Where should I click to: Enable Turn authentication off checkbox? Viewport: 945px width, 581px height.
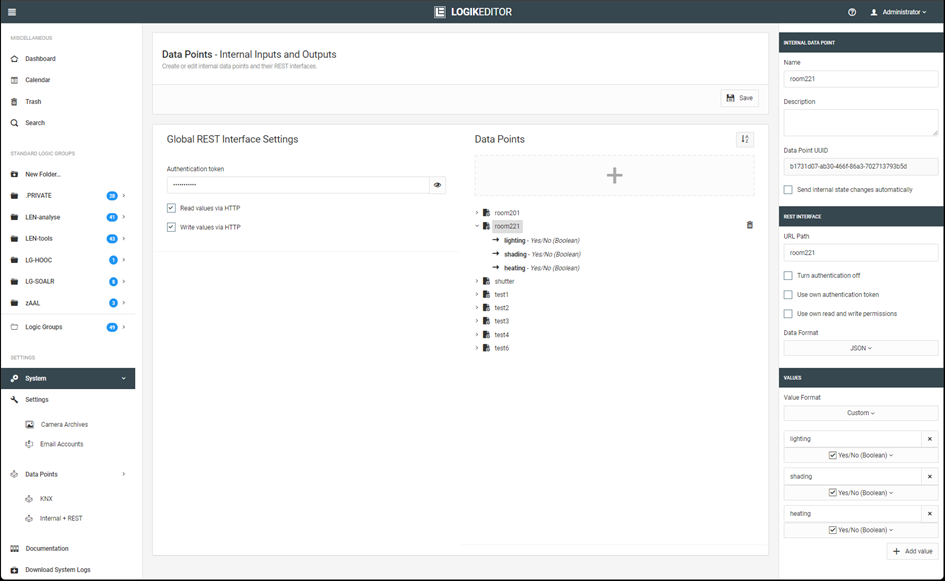pos(789,276)
